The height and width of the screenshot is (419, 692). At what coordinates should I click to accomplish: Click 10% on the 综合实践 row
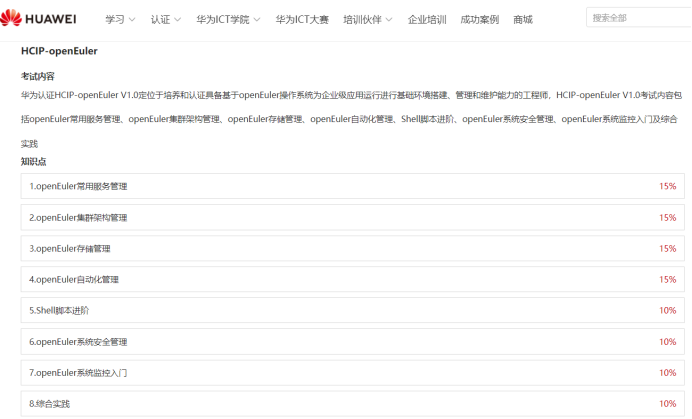(x=668, y=404)
